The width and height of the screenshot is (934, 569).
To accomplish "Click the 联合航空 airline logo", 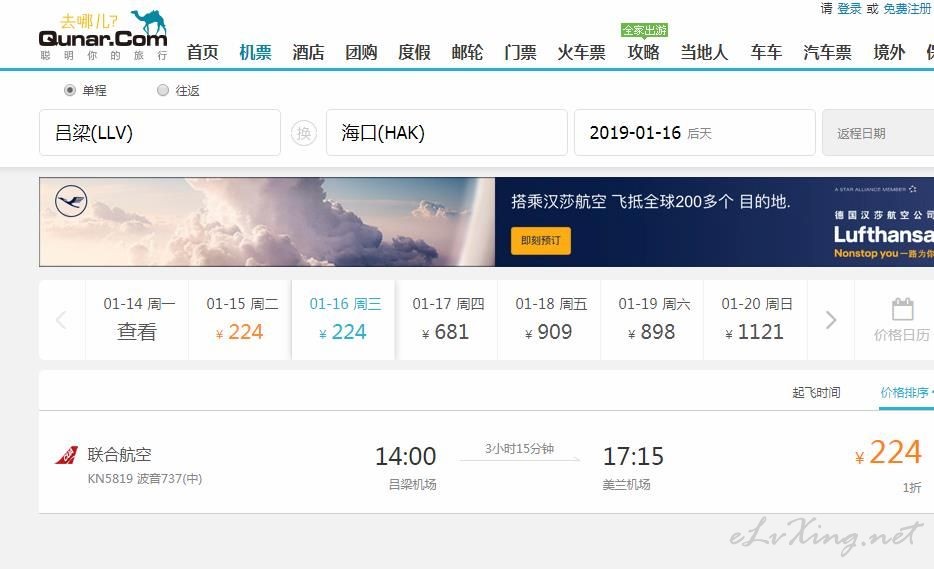I will 67,455.
